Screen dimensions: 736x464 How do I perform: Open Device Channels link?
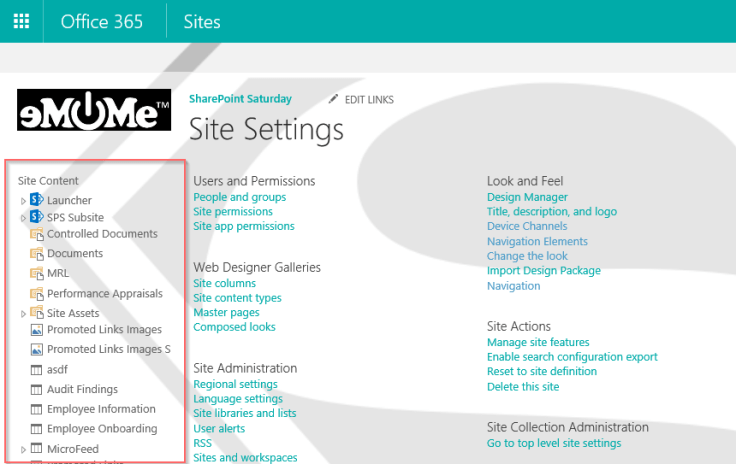tap(527, 226)
